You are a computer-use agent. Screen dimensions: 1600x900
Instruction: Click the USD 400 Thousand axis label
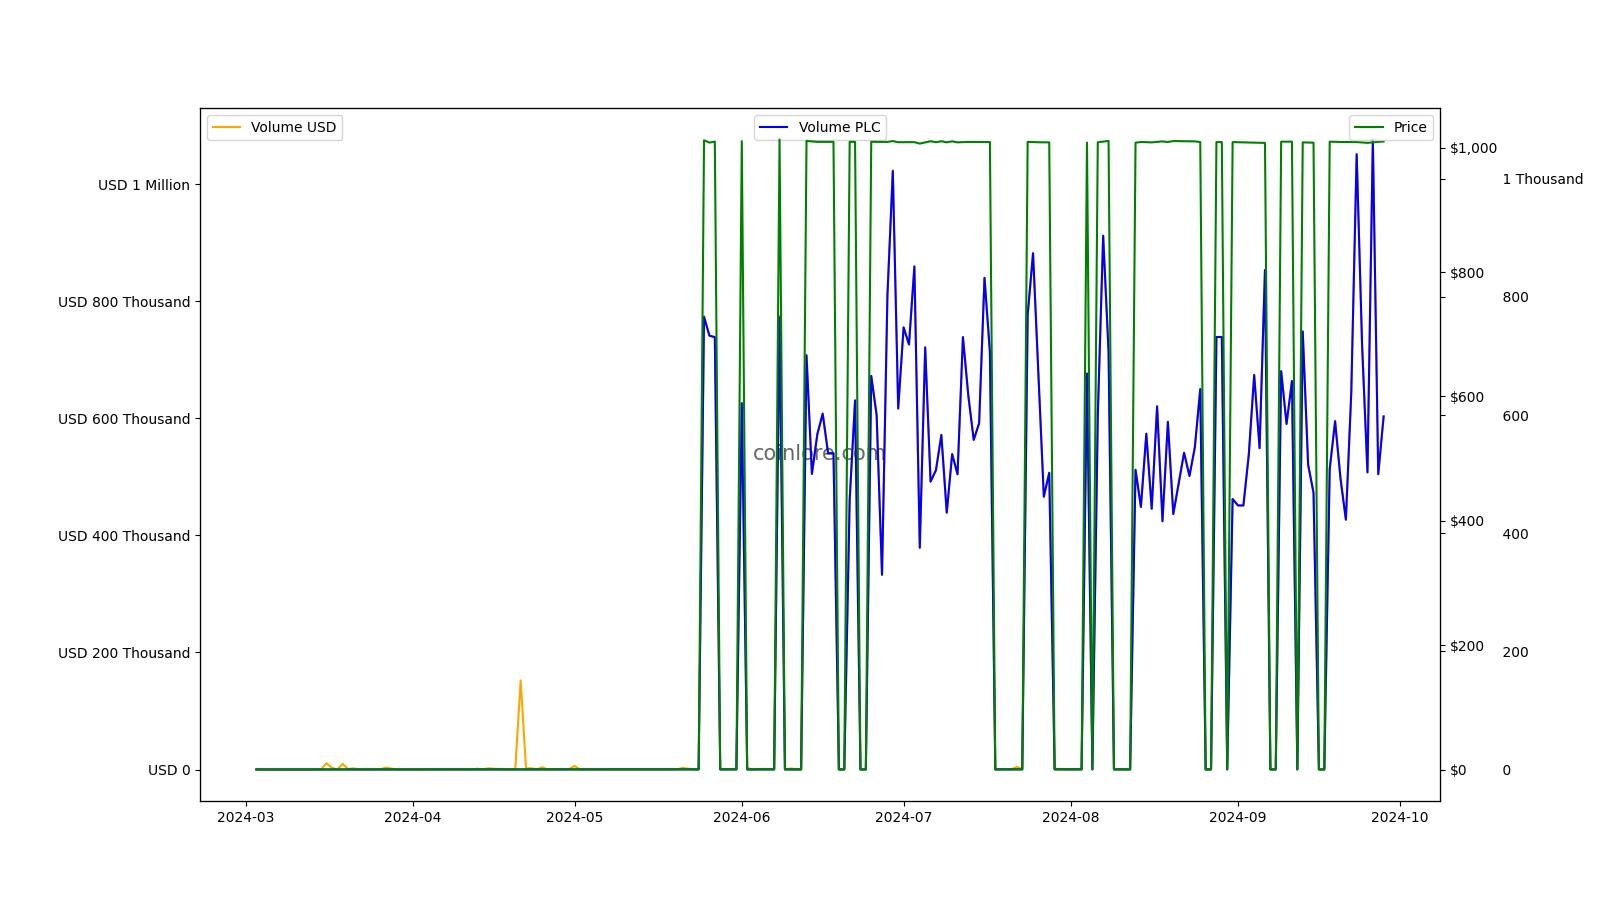[124, 536]
